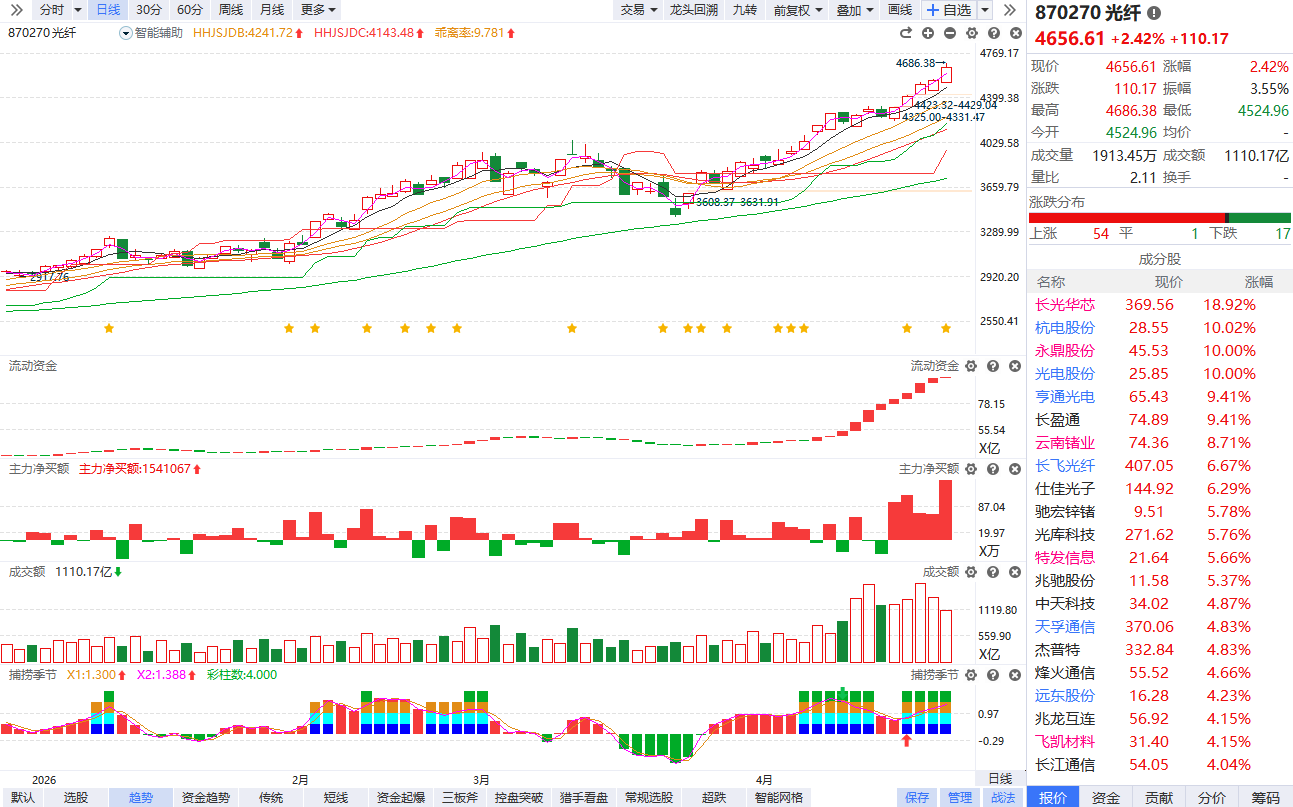Click the info icon beside 870270 光纤

point(1154,13)
